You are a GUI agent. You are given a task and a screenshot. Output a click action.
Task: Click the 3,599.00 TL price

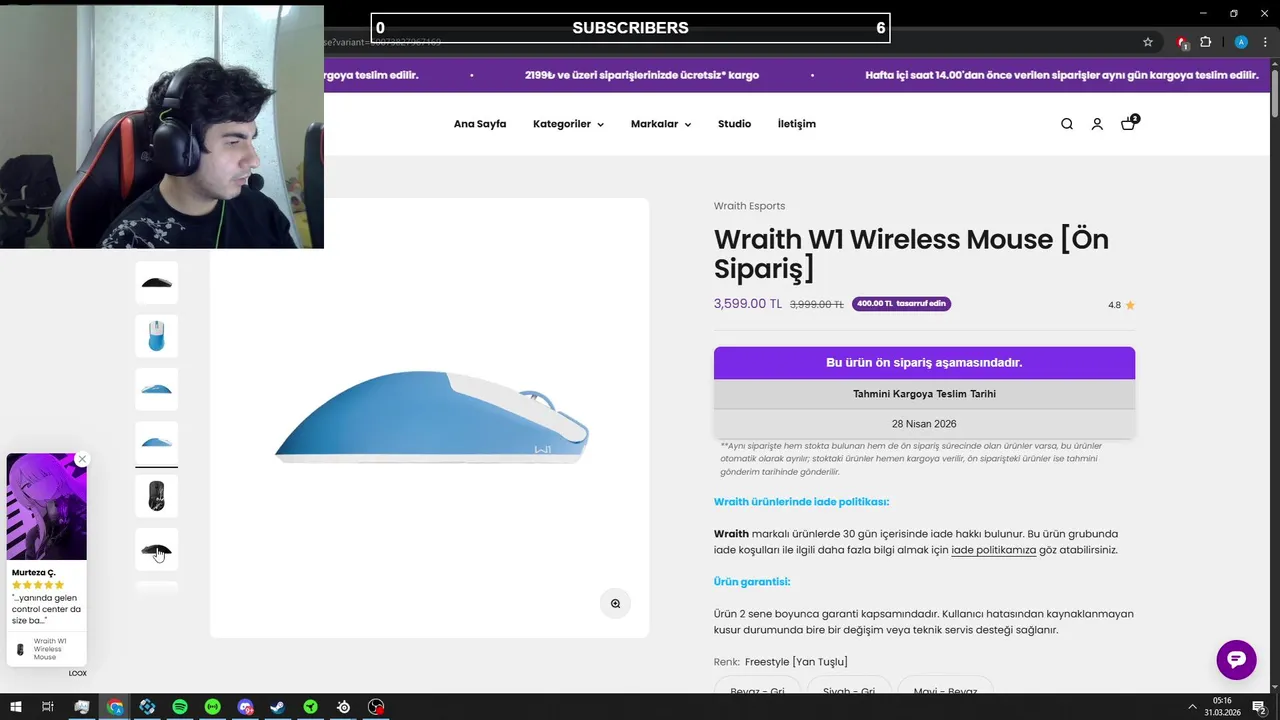click(x=748, y=304)
